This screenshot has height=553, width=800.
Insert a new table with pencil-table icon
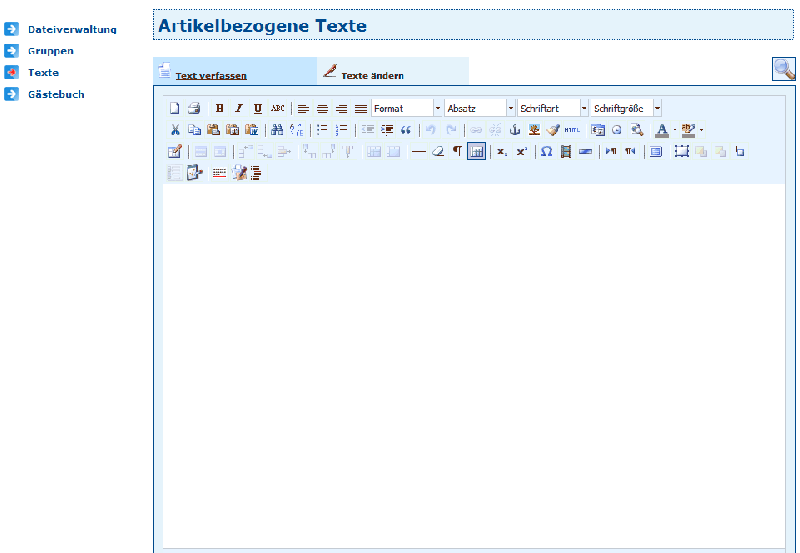click(175, 152)
